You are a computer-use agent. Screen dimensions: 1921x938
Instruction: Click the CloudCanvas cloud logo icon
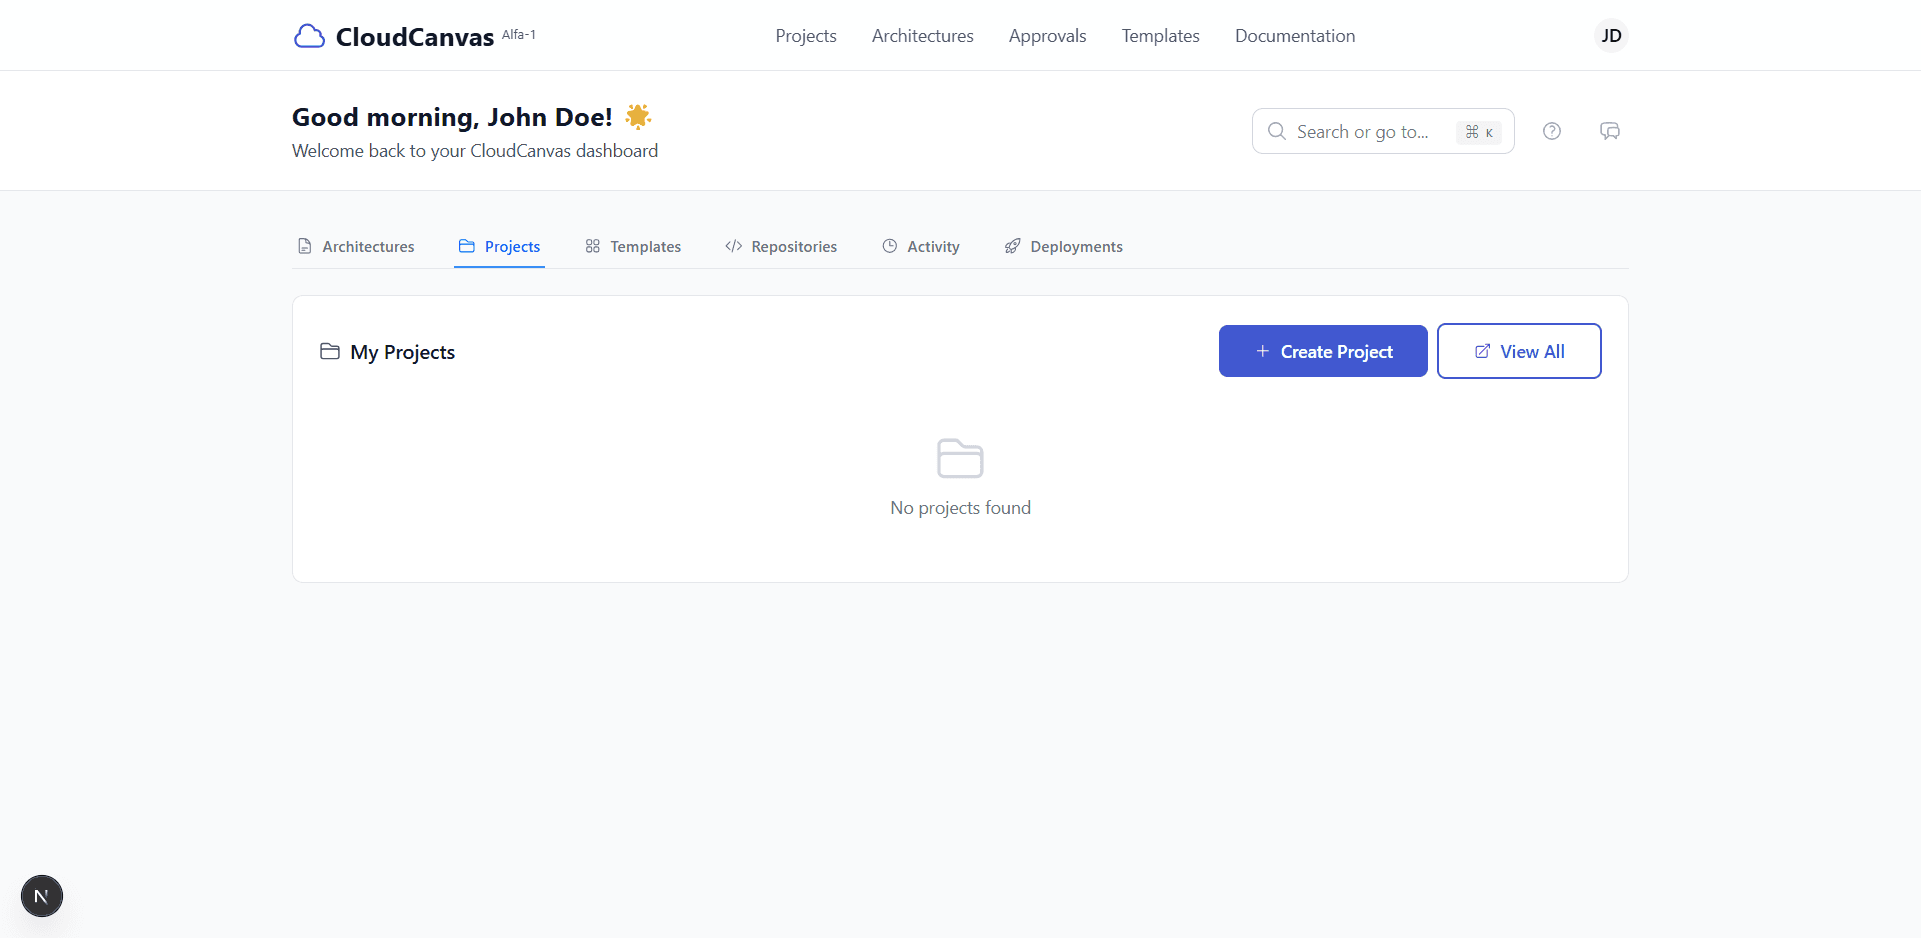coord(309,35)
